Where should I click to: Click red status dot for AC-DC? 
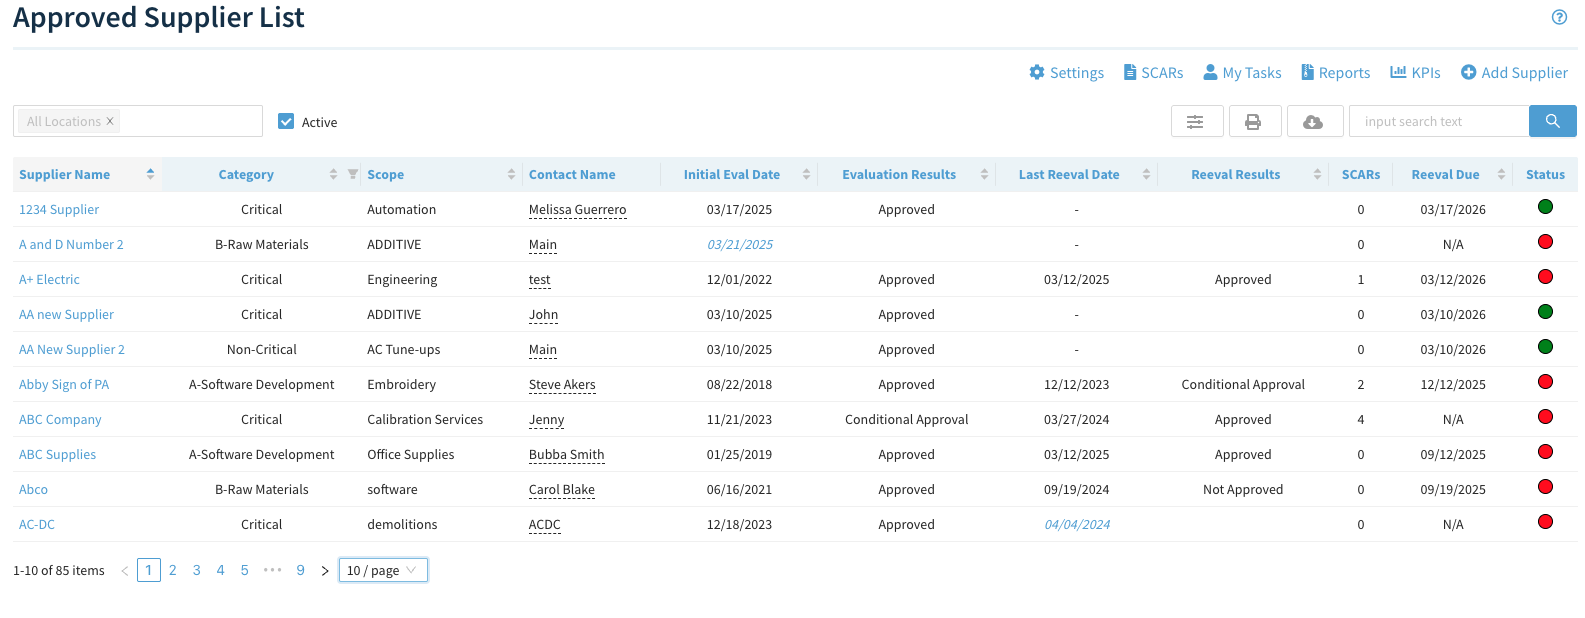pos(1545,522)
